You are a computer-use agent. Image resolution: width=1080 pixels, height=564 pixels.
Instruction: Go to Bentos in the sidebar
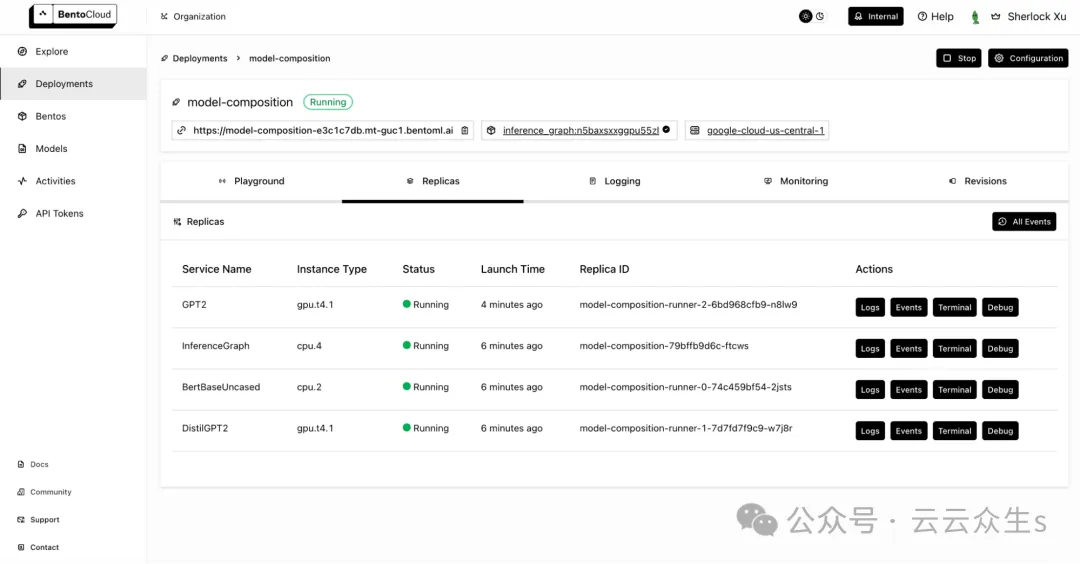[x=50, y=116]
